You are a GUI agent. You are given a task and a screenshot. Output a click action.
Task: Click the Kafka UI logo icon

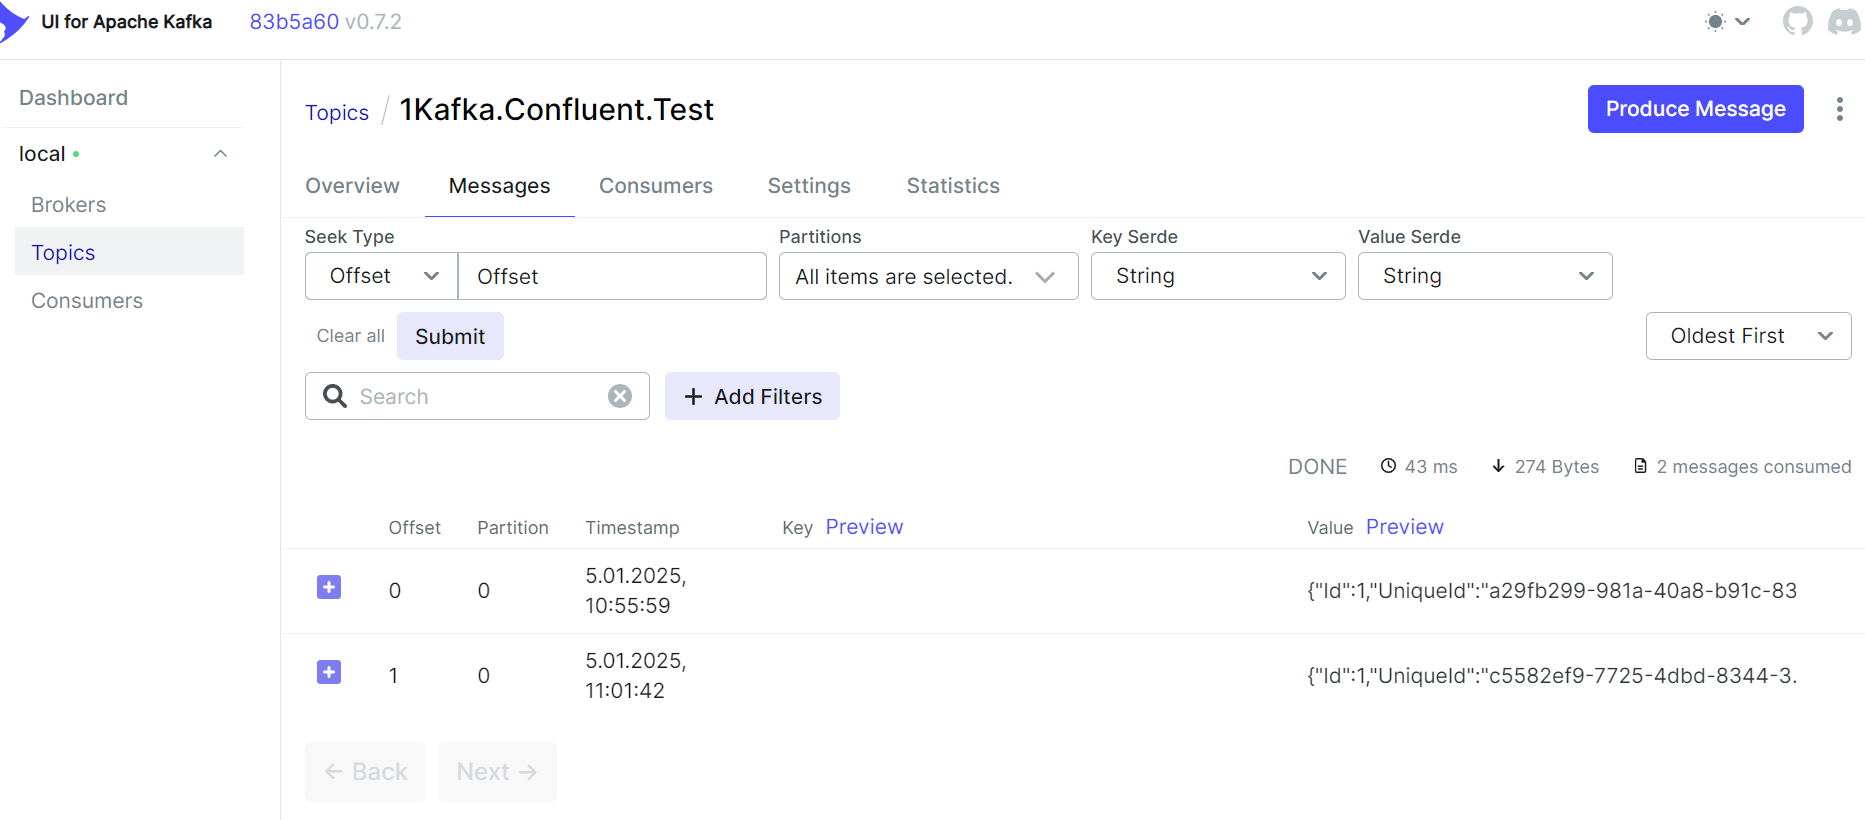pos(12,22)
